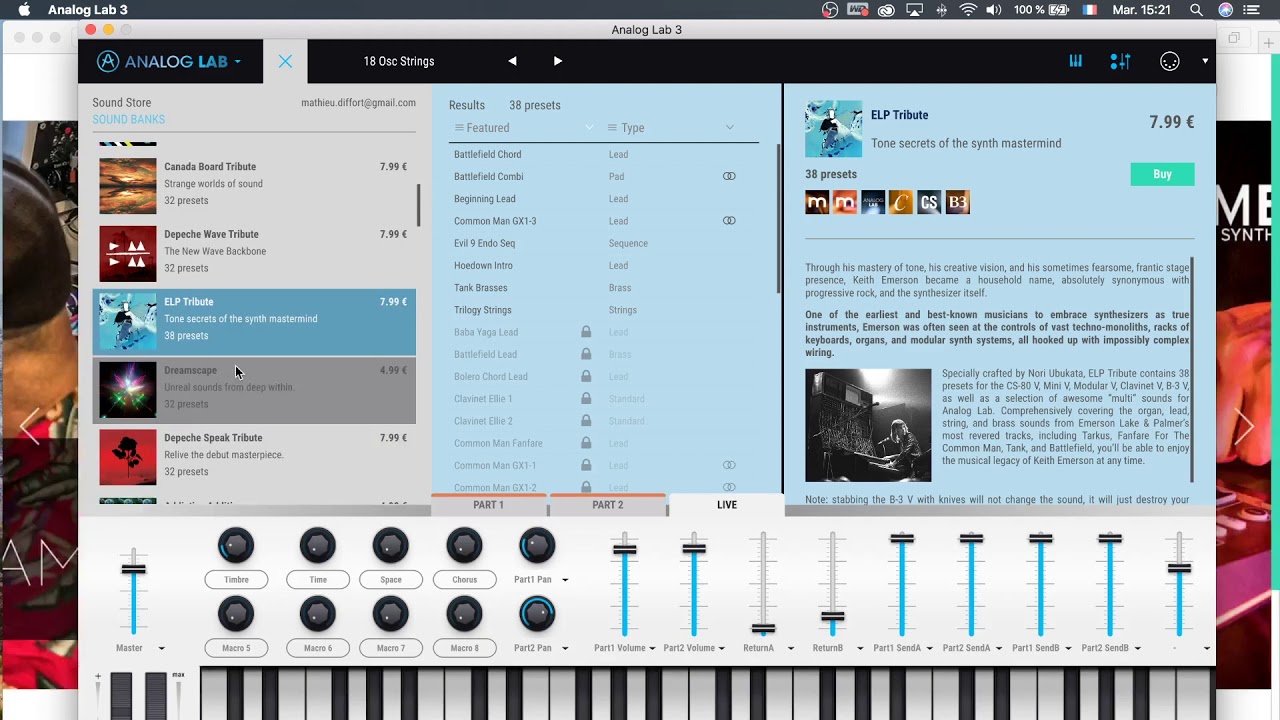Click the Analog Lab instrument icon
The image size is (1280, 720).
click(x=873, y=202)
